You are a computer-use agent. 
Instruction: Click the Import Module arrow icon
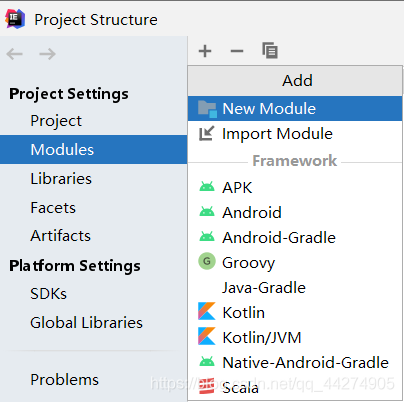pyautogui.click(x=206, y=134)
